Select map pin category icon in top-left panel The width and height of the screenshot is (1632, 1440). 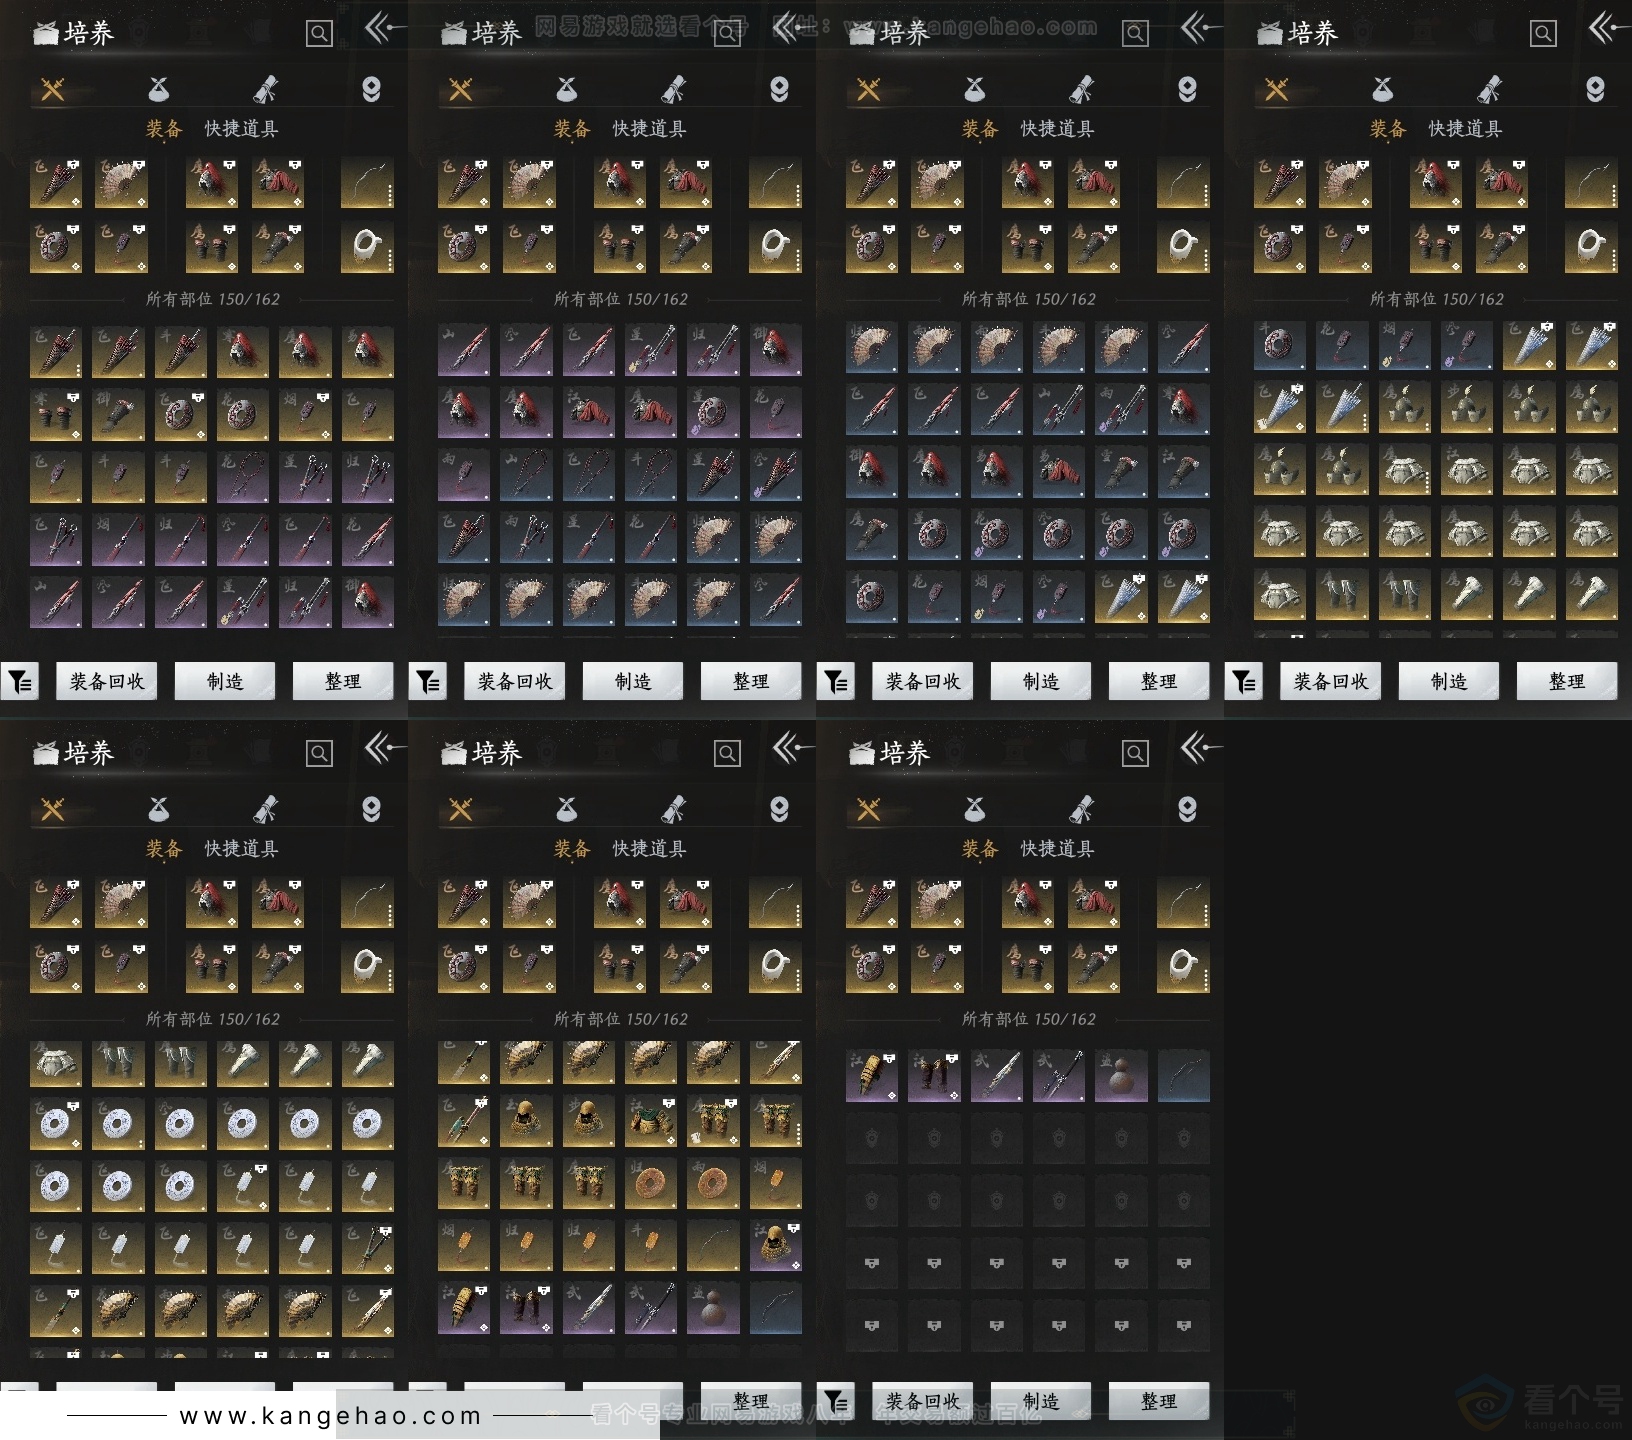371,90
